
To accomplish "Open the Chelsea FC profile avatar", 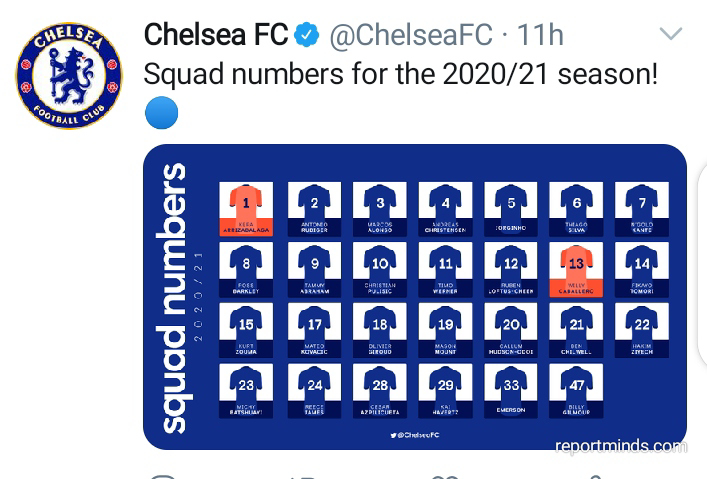I will pos(69,76).
